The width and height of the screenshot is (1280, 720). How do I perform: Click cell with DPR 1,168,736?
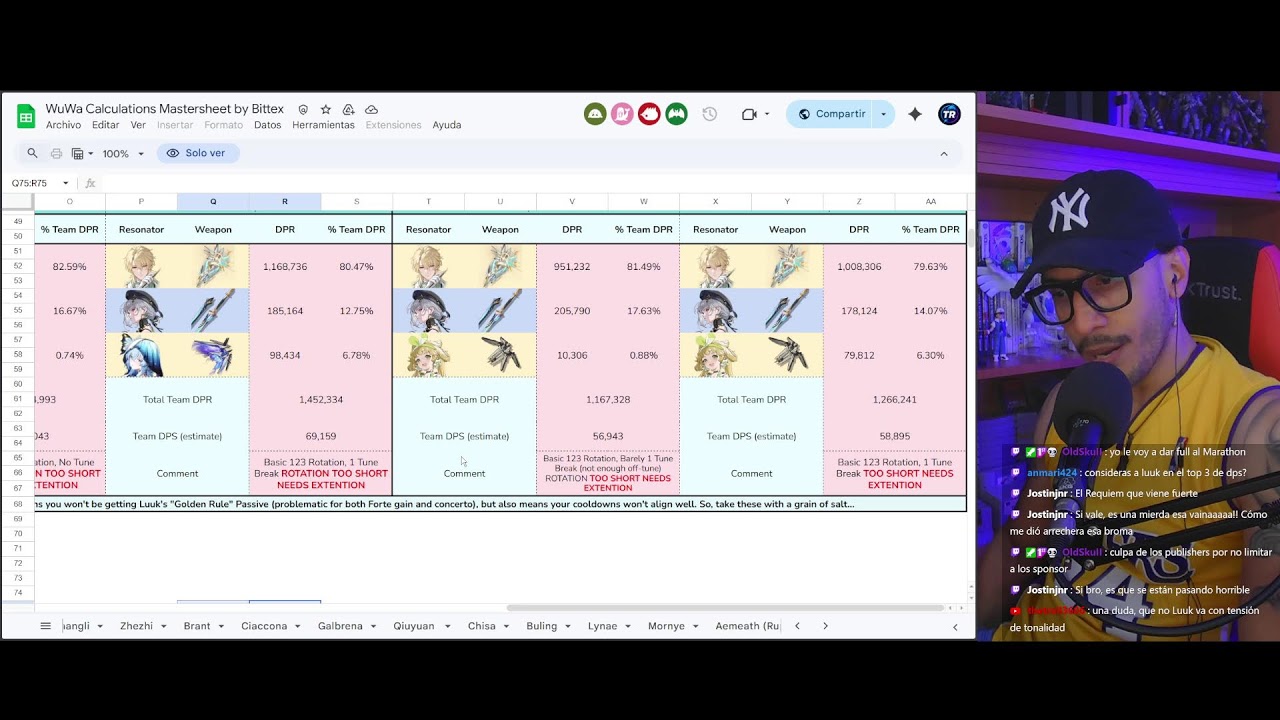click(x=285, y=267)
